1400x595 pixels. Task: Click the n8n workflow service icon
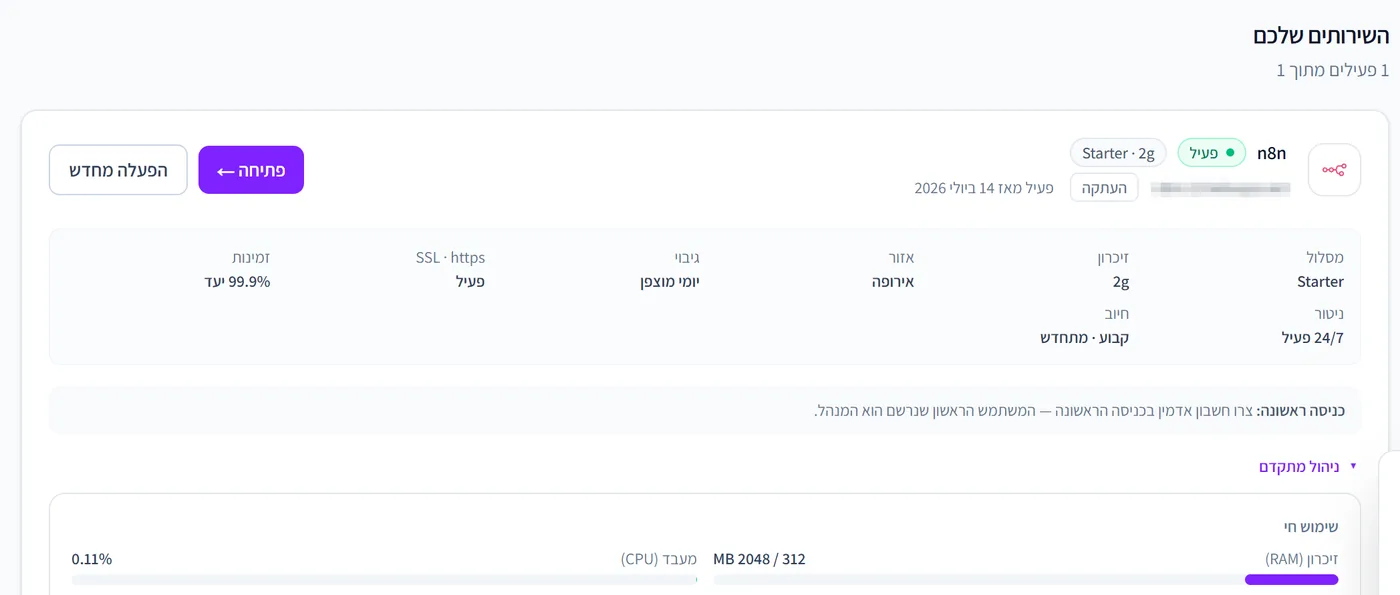[x=1334, y=170]
